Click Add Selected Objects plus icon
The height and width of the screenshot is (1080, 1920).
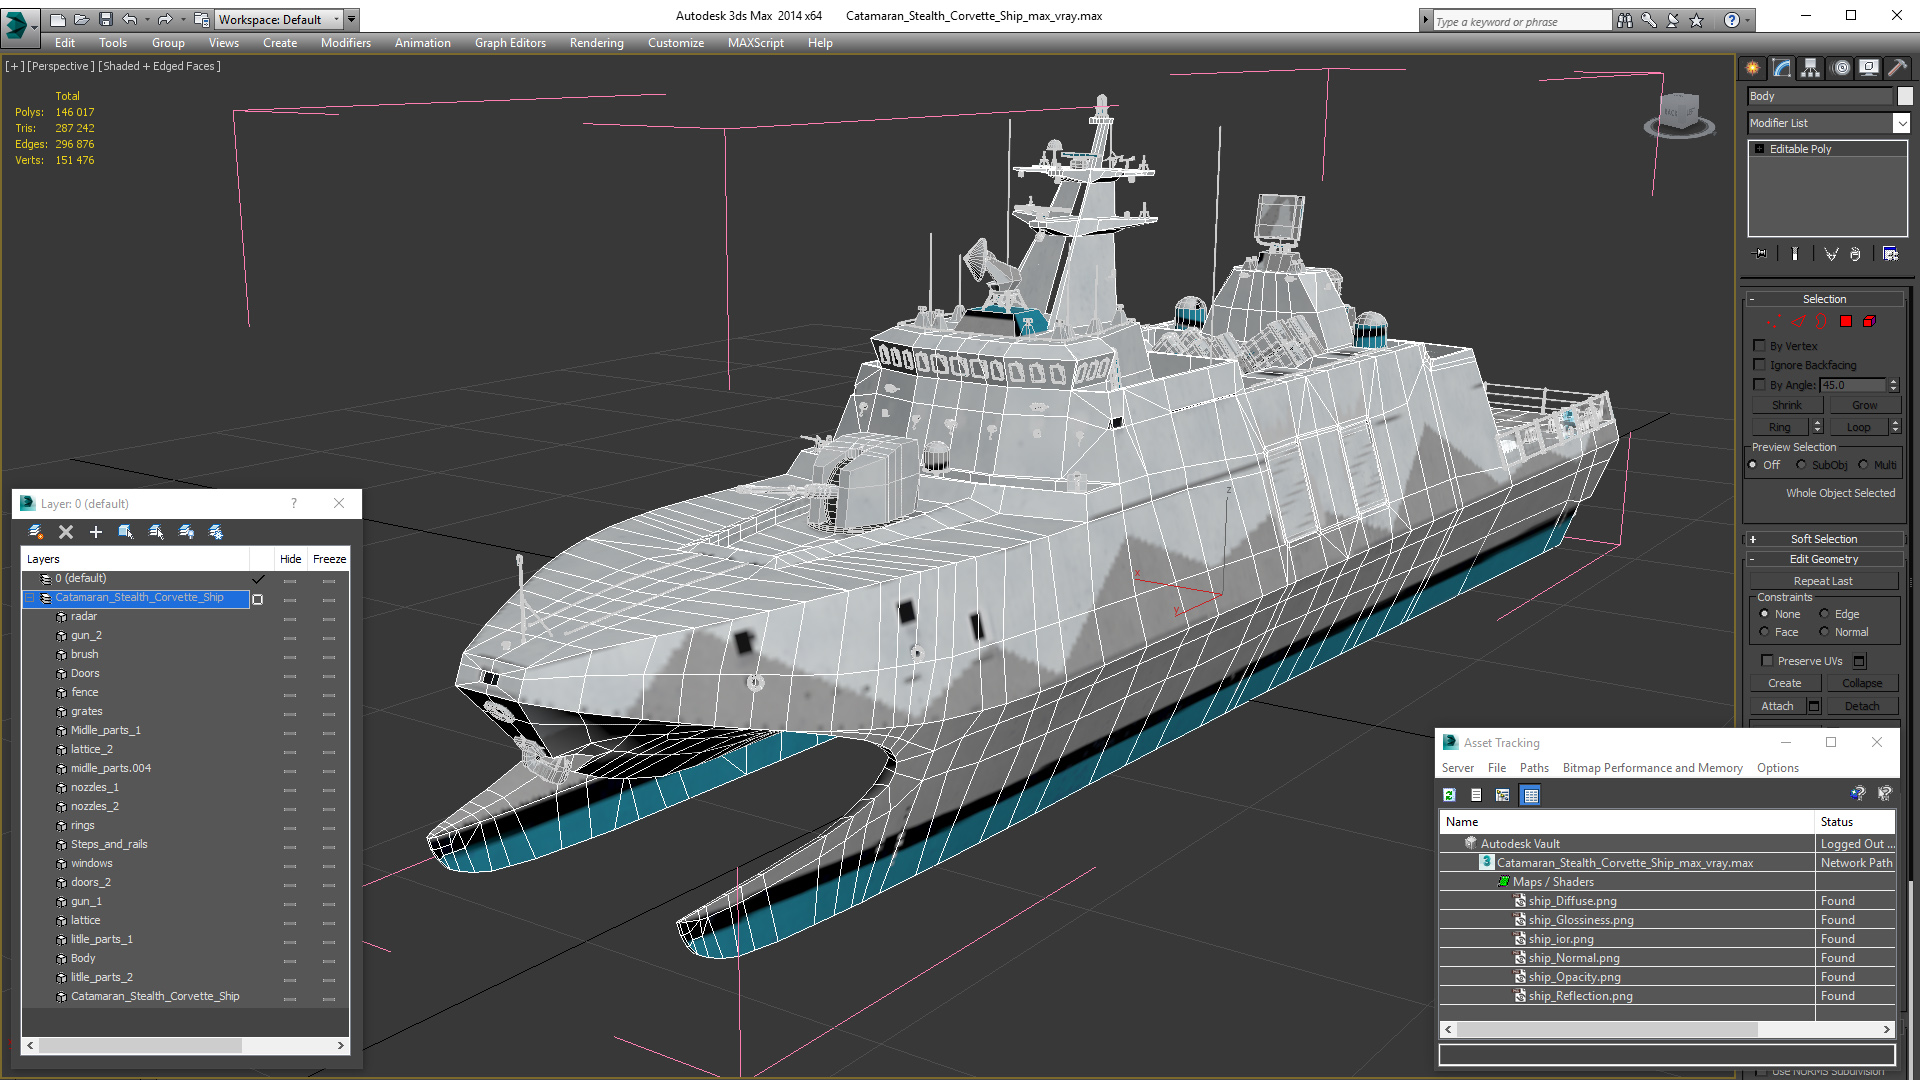click(x=96, y=532)
